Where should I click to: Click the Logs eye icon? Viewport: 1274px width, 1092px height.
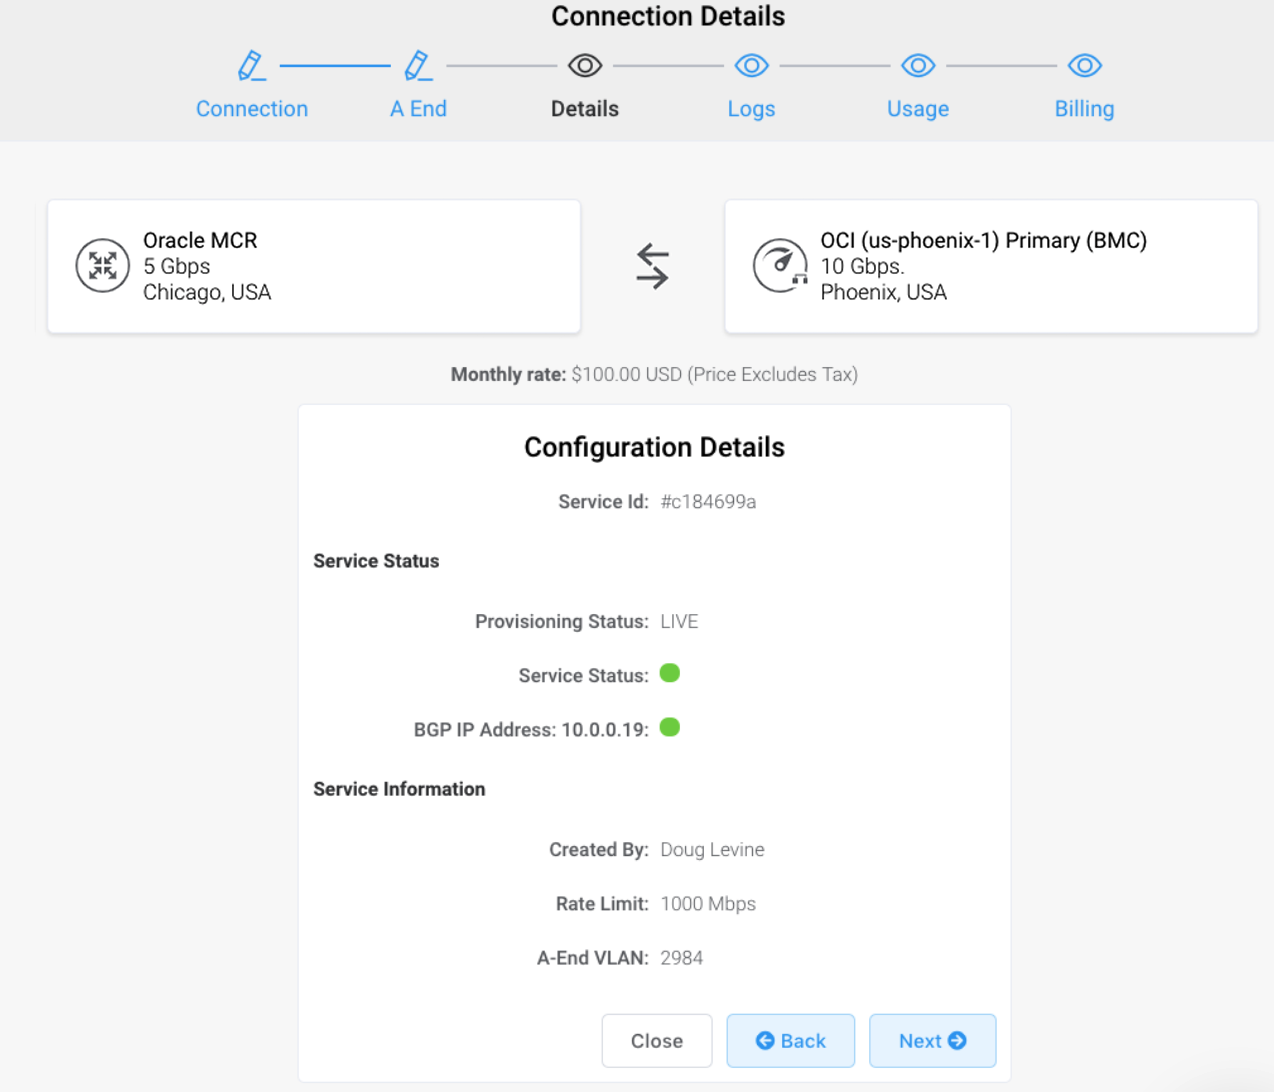751,64
